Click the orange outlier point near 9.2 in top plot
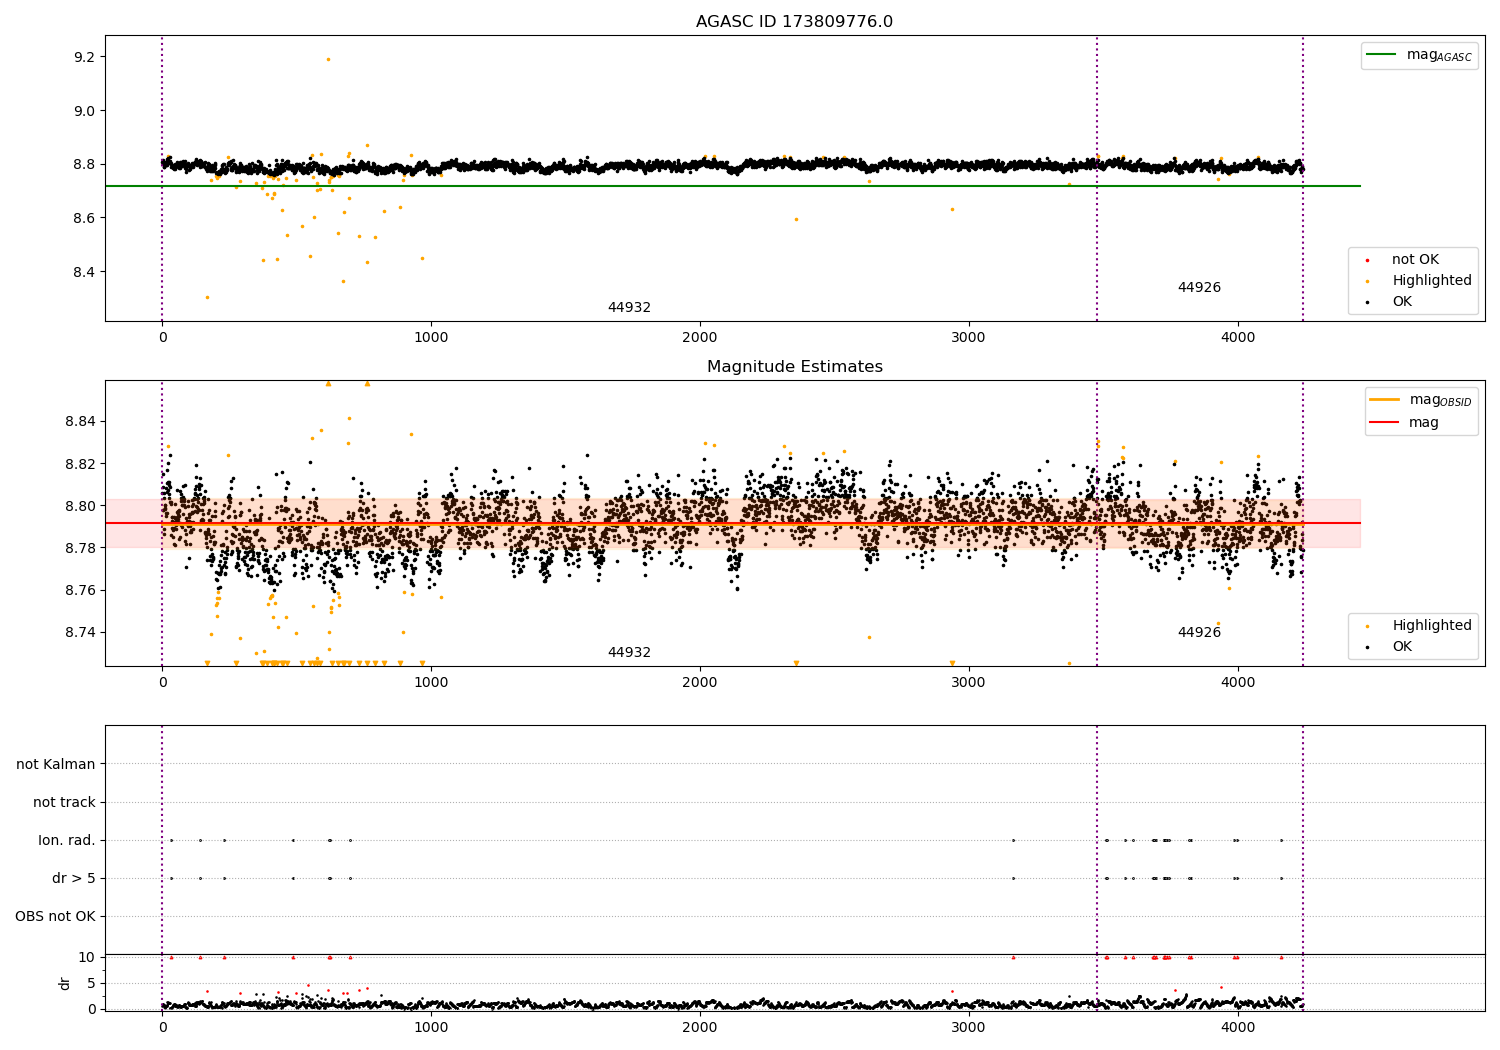 click(x=328, y=59)
